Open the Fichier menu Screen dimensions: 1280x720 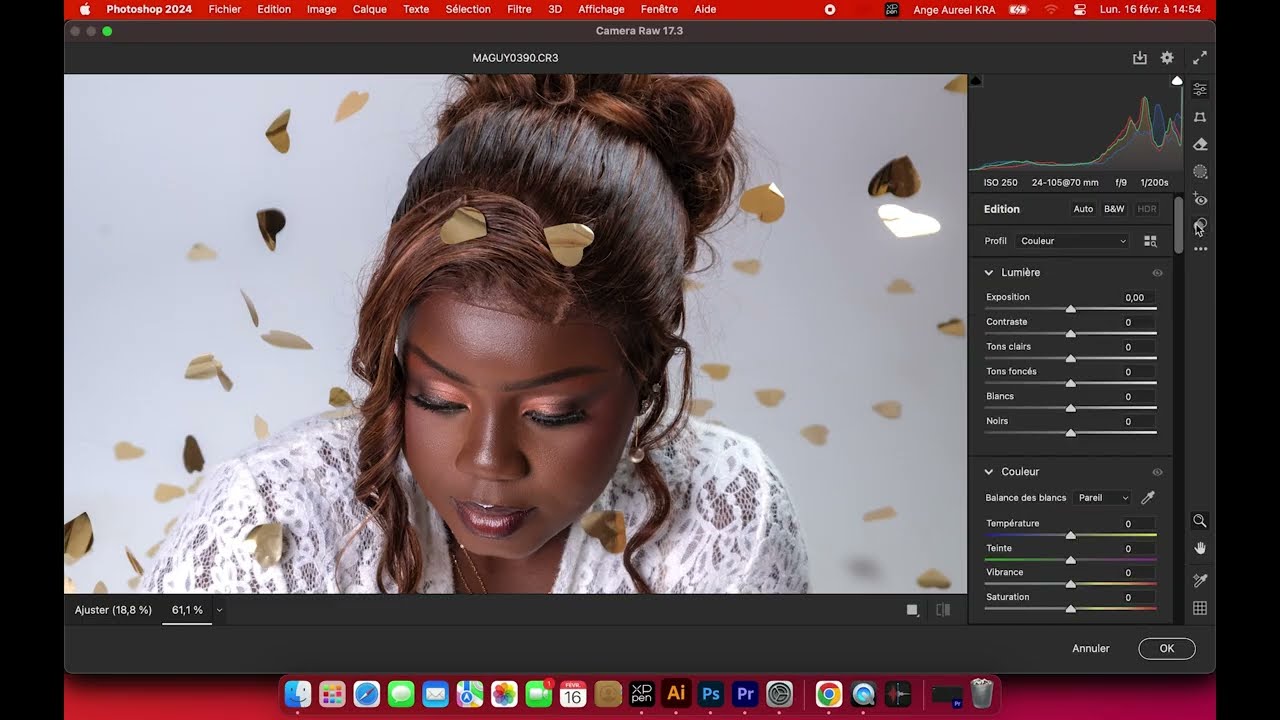(225, 9)
